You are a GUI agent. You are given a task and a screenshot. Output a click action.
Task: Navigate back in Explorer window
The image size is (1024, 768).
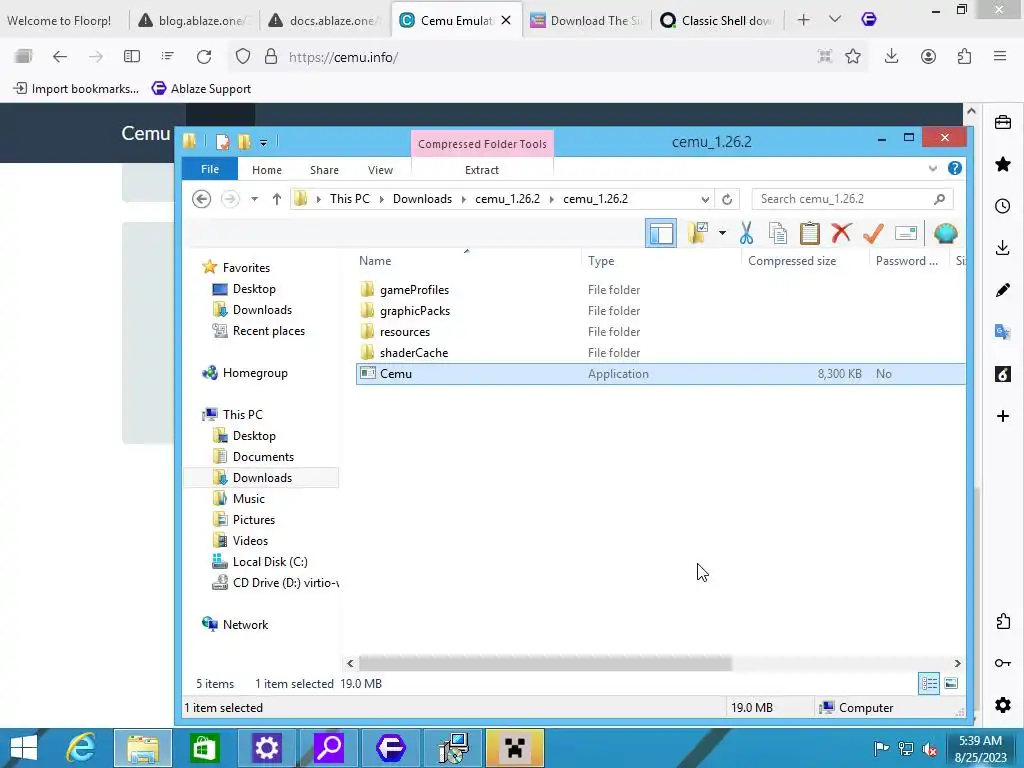click(202, 199)
